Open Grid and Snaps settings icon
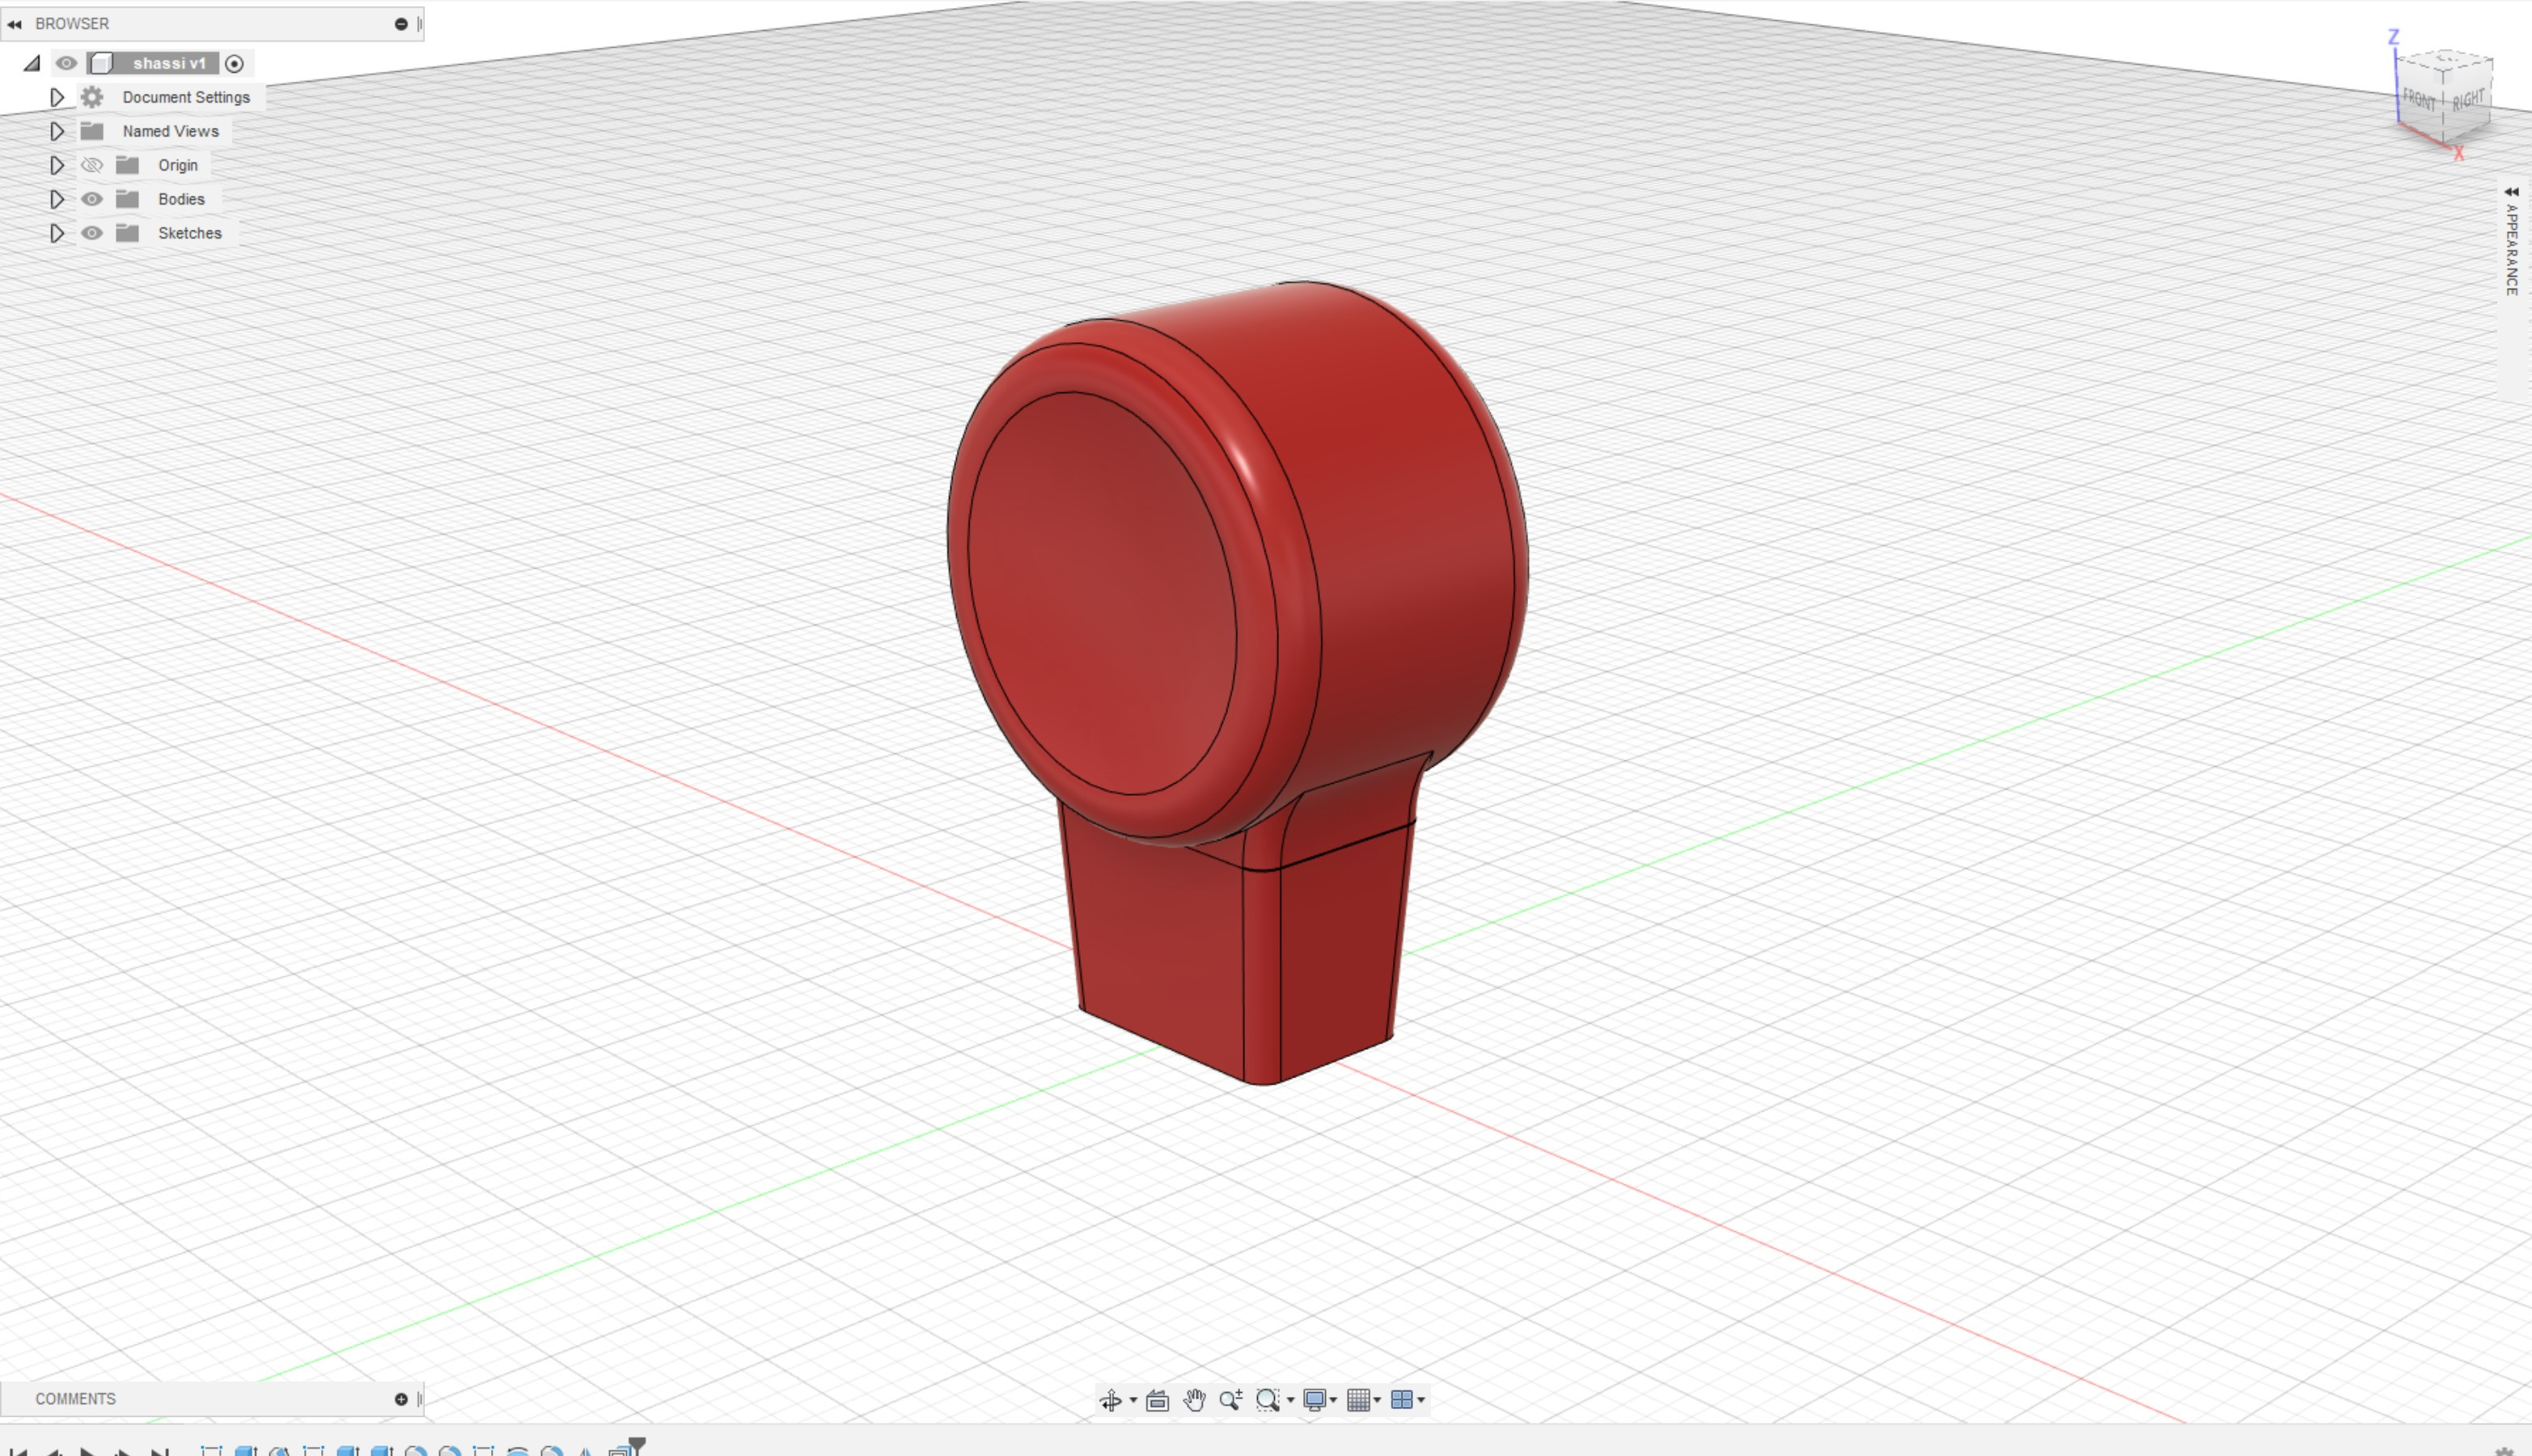2532x1456 pixels. click(1359, 1400)
